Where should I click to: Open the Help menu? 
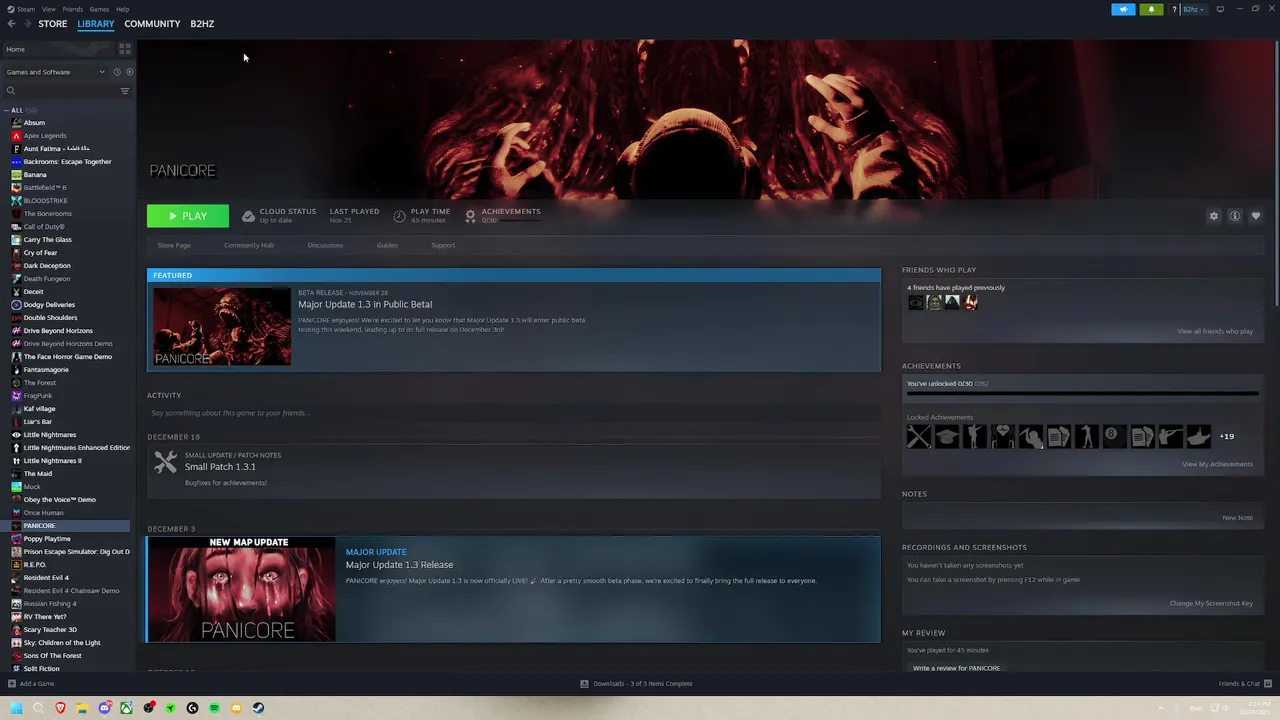pos(122,9)
